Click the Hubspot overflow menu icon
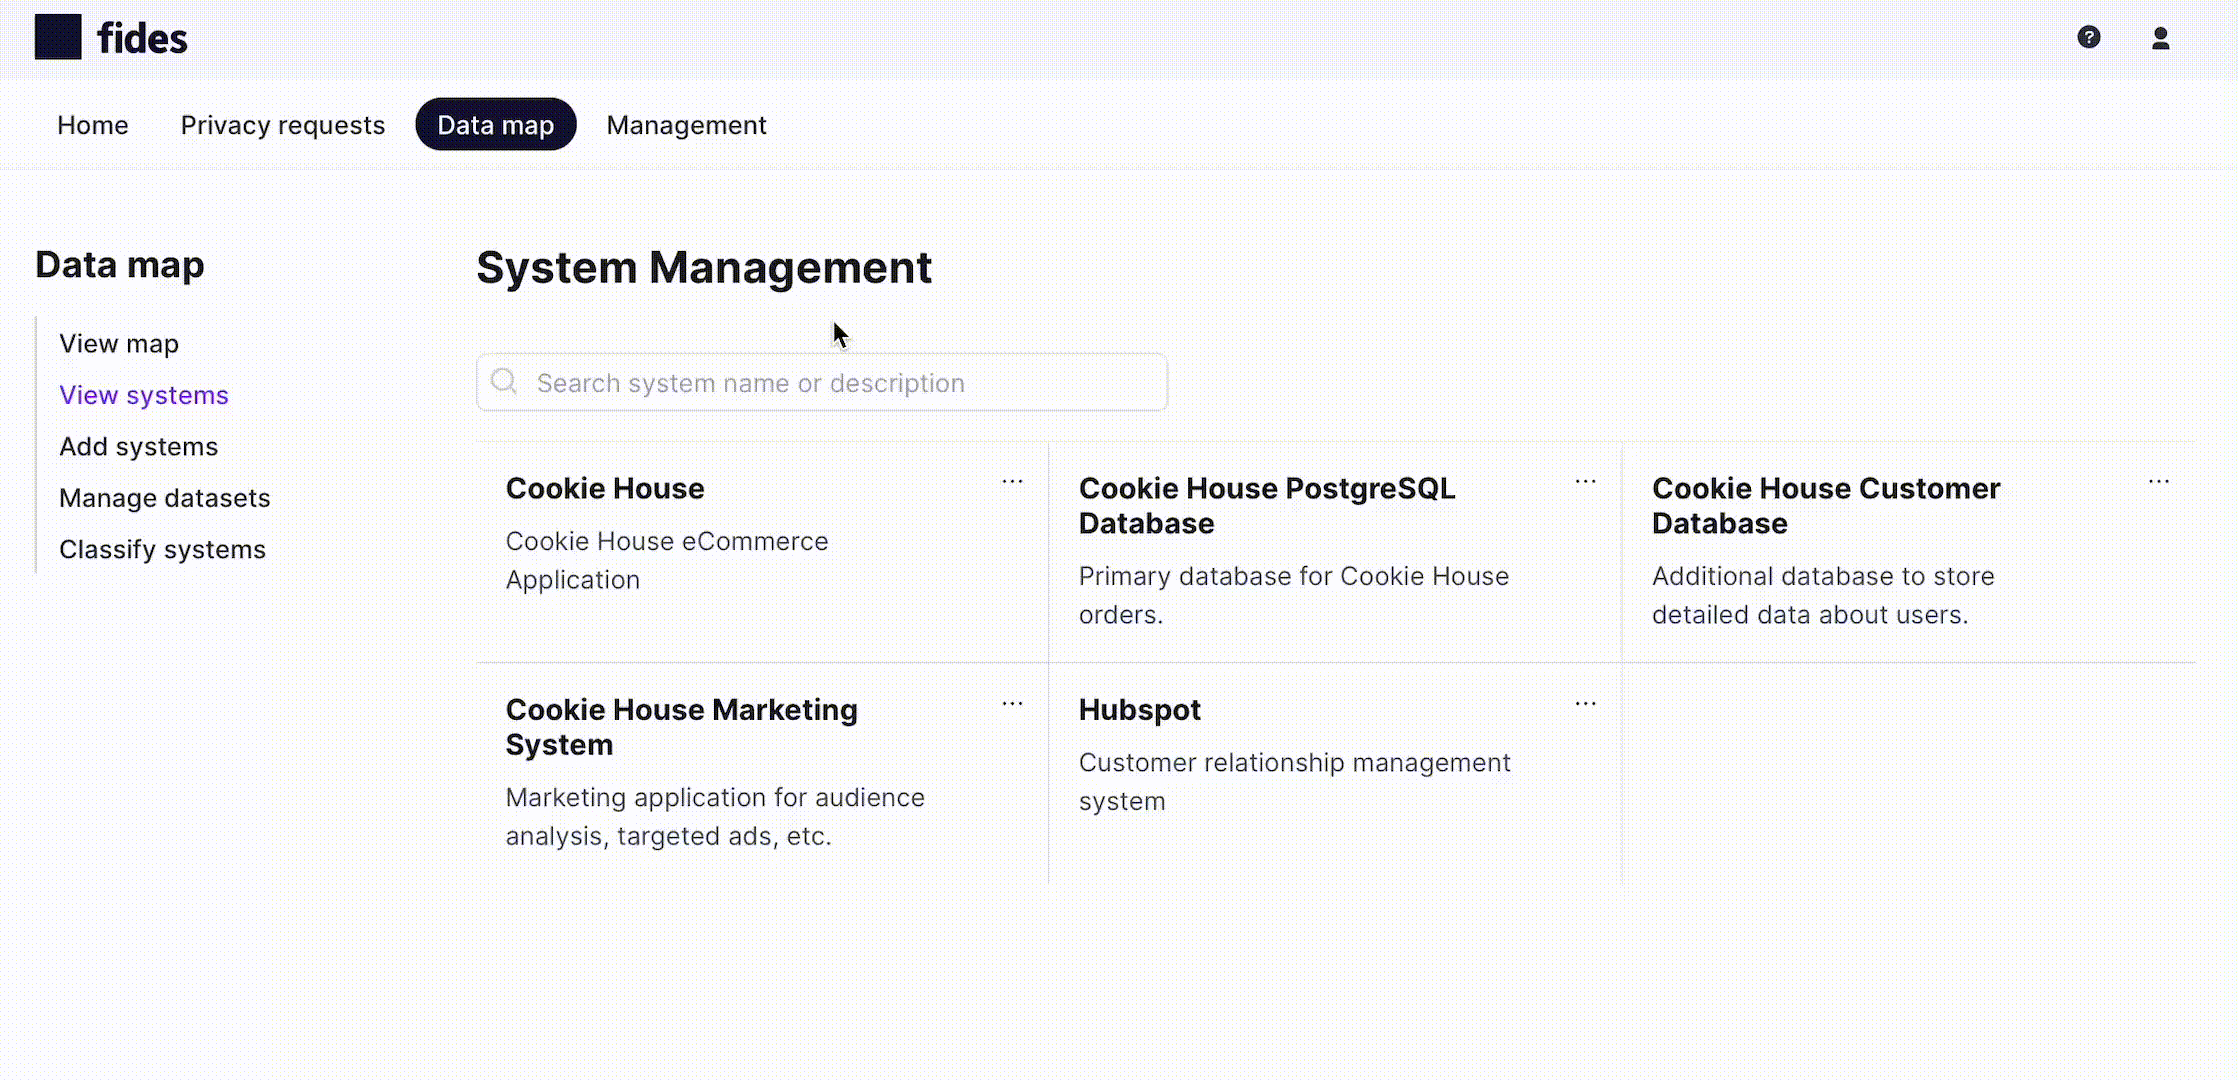This screenshot has height=1080, width=2238. pyautogui.click(x=1586, y=703)
